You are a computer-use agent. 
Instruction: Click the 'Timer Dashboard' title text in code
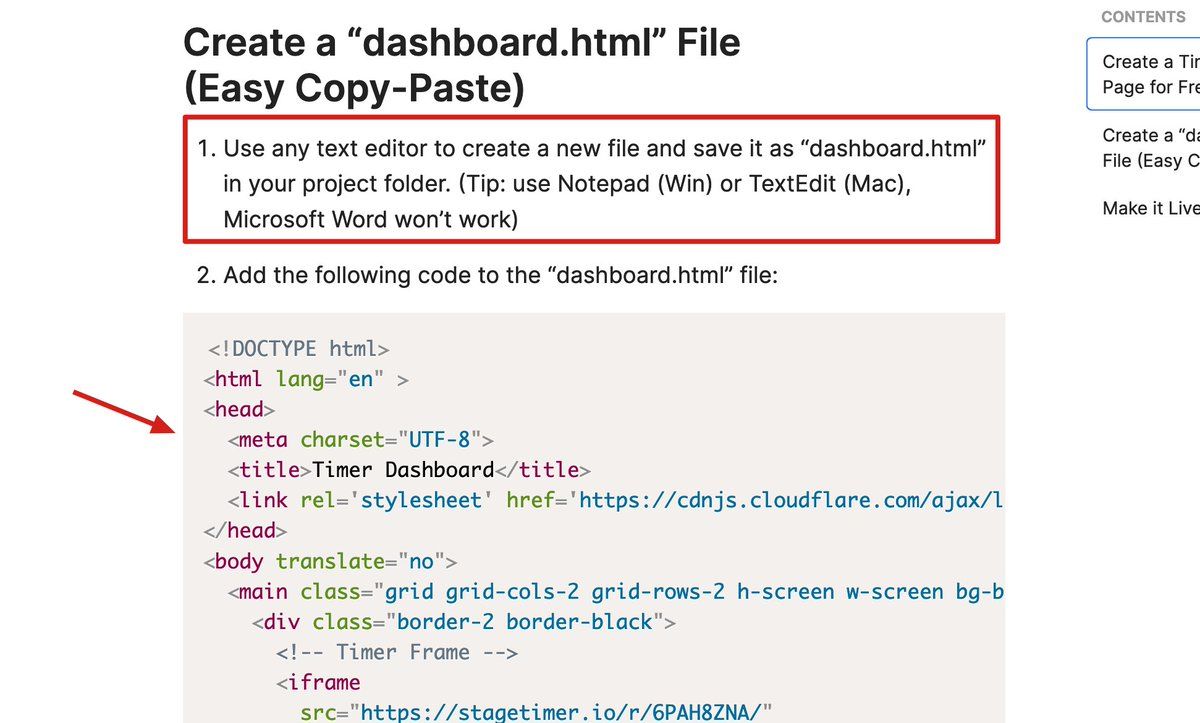(x=403, y=470)
